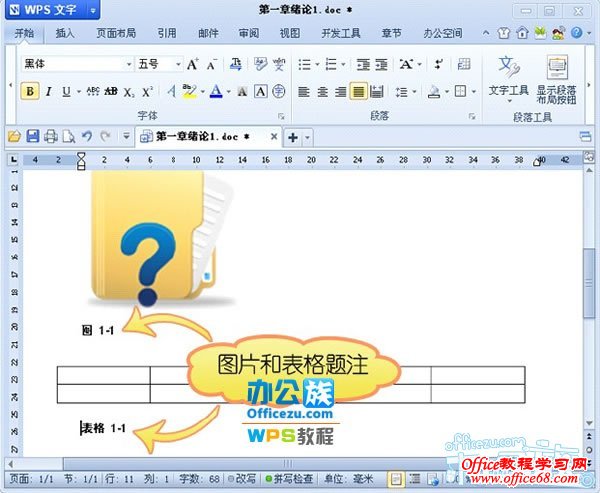The width and height of the screenshot is (600, 493).
Task: Toggle Italic formatting button
Action: click(48, 91)
